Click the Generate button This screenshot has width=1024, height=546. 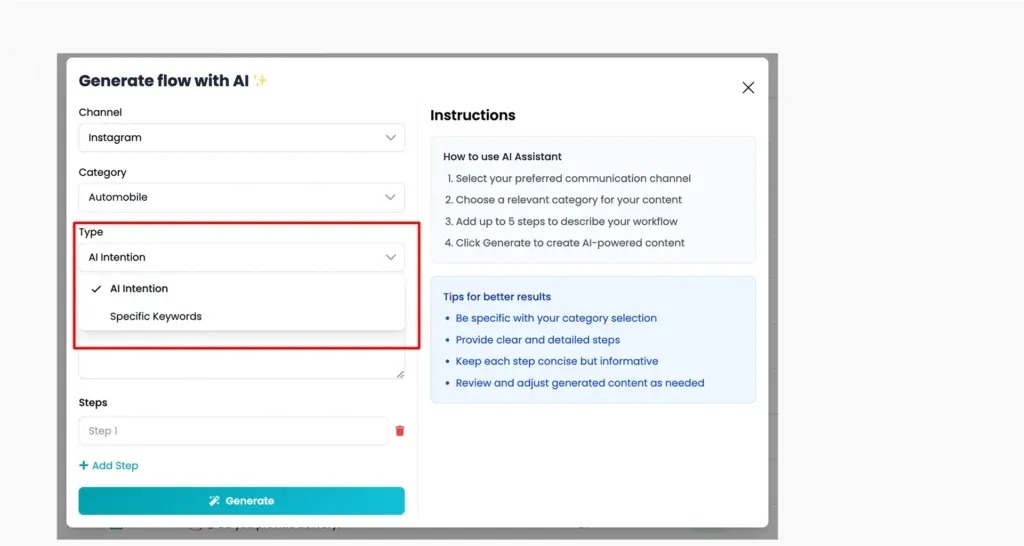click(242, 501)
